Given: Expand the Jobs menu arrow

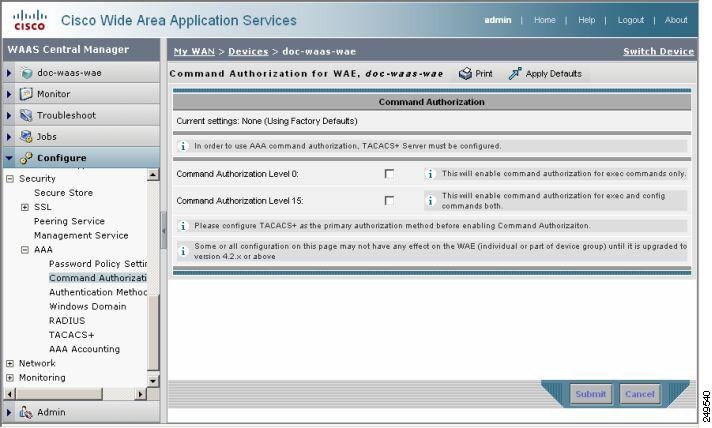Looking at the screenshot, I should click(9, 137).
